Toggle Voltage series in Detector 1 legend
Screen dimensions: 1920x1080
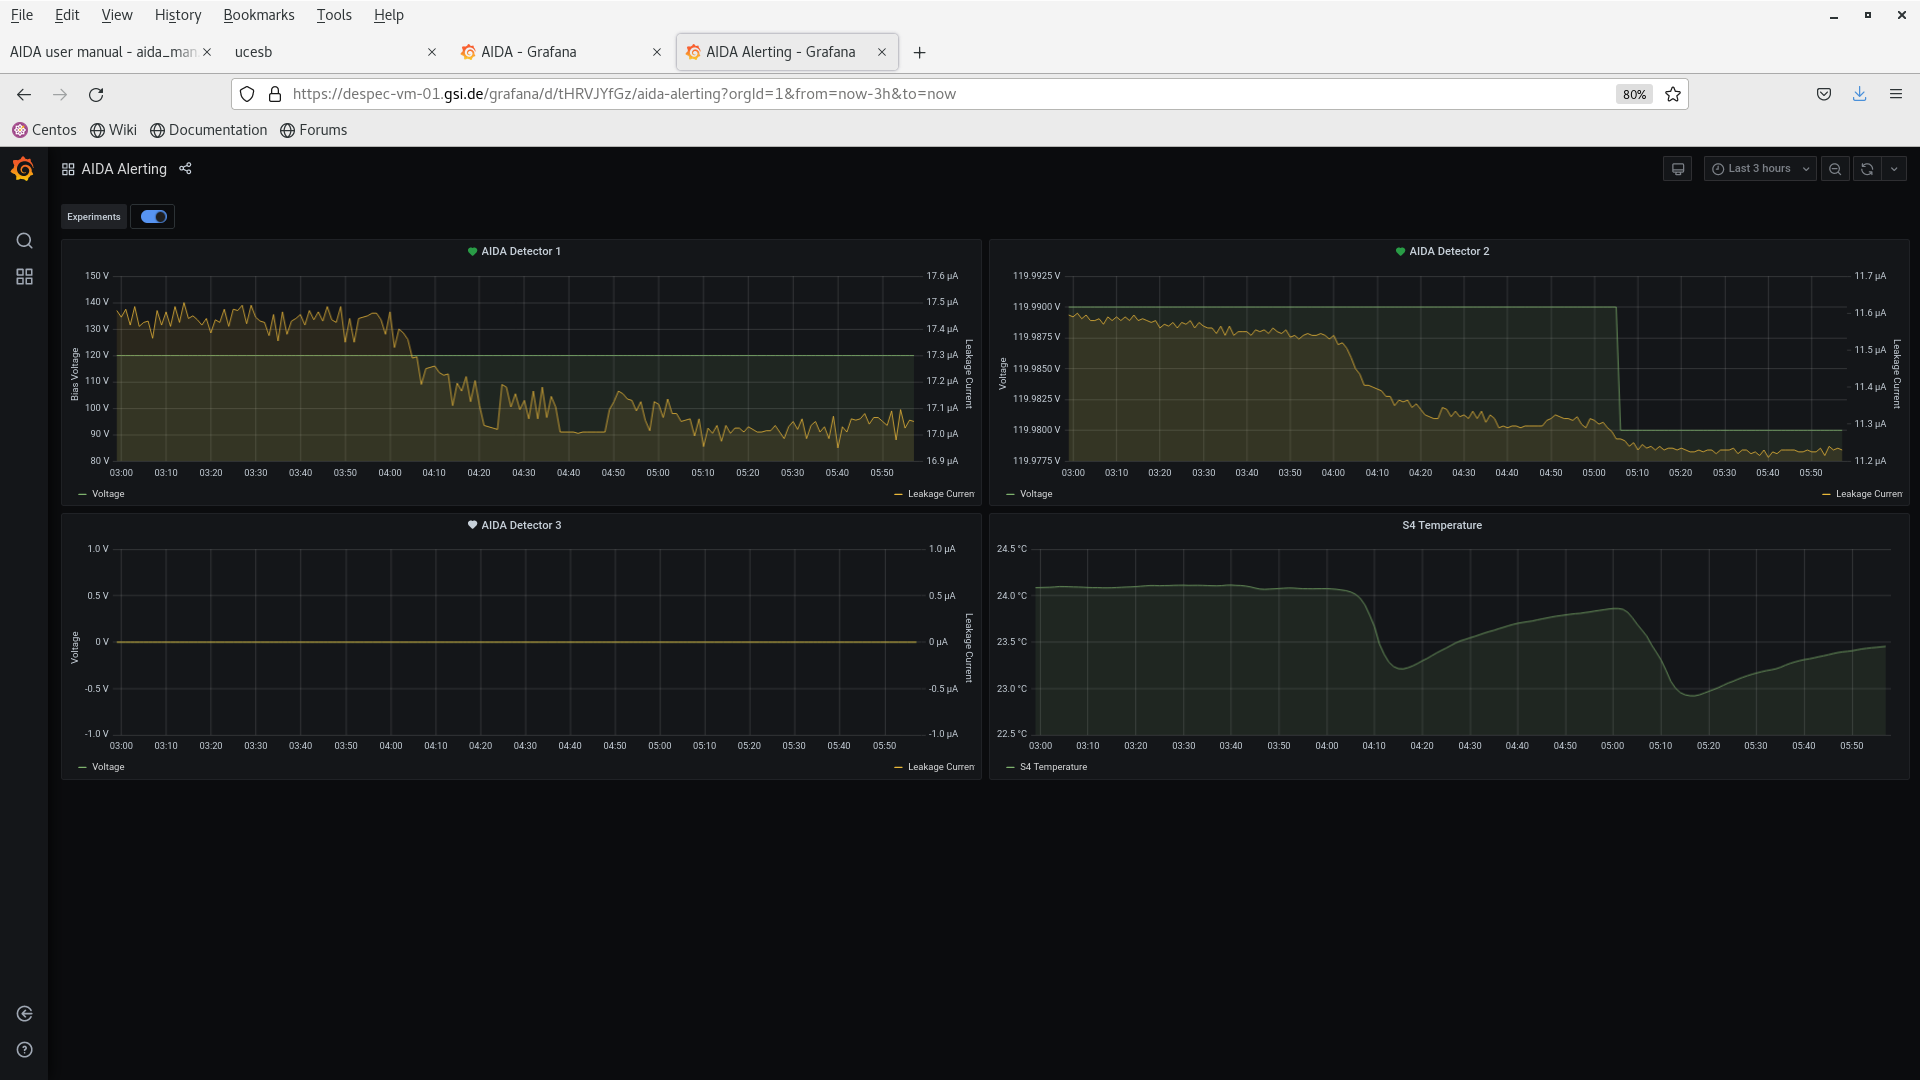(108, 494)
